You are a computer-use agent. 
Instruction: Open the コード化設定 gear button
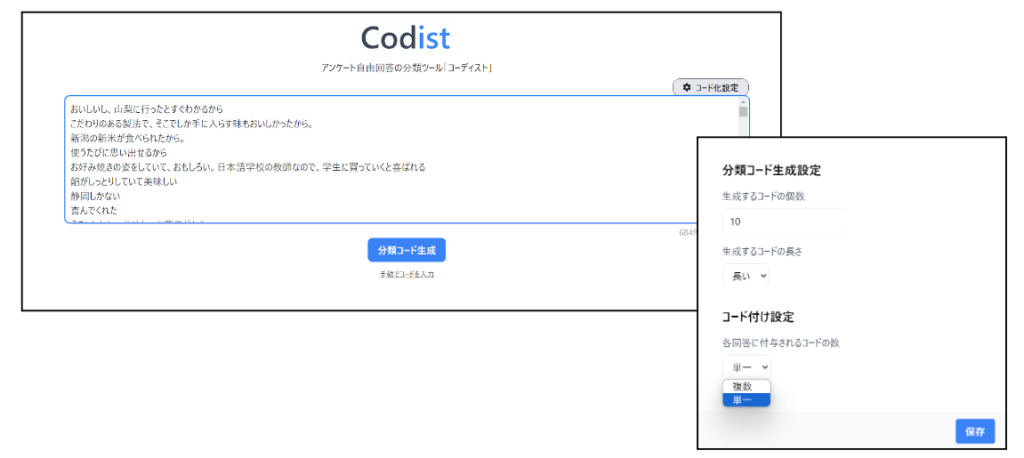coord(711,88)
